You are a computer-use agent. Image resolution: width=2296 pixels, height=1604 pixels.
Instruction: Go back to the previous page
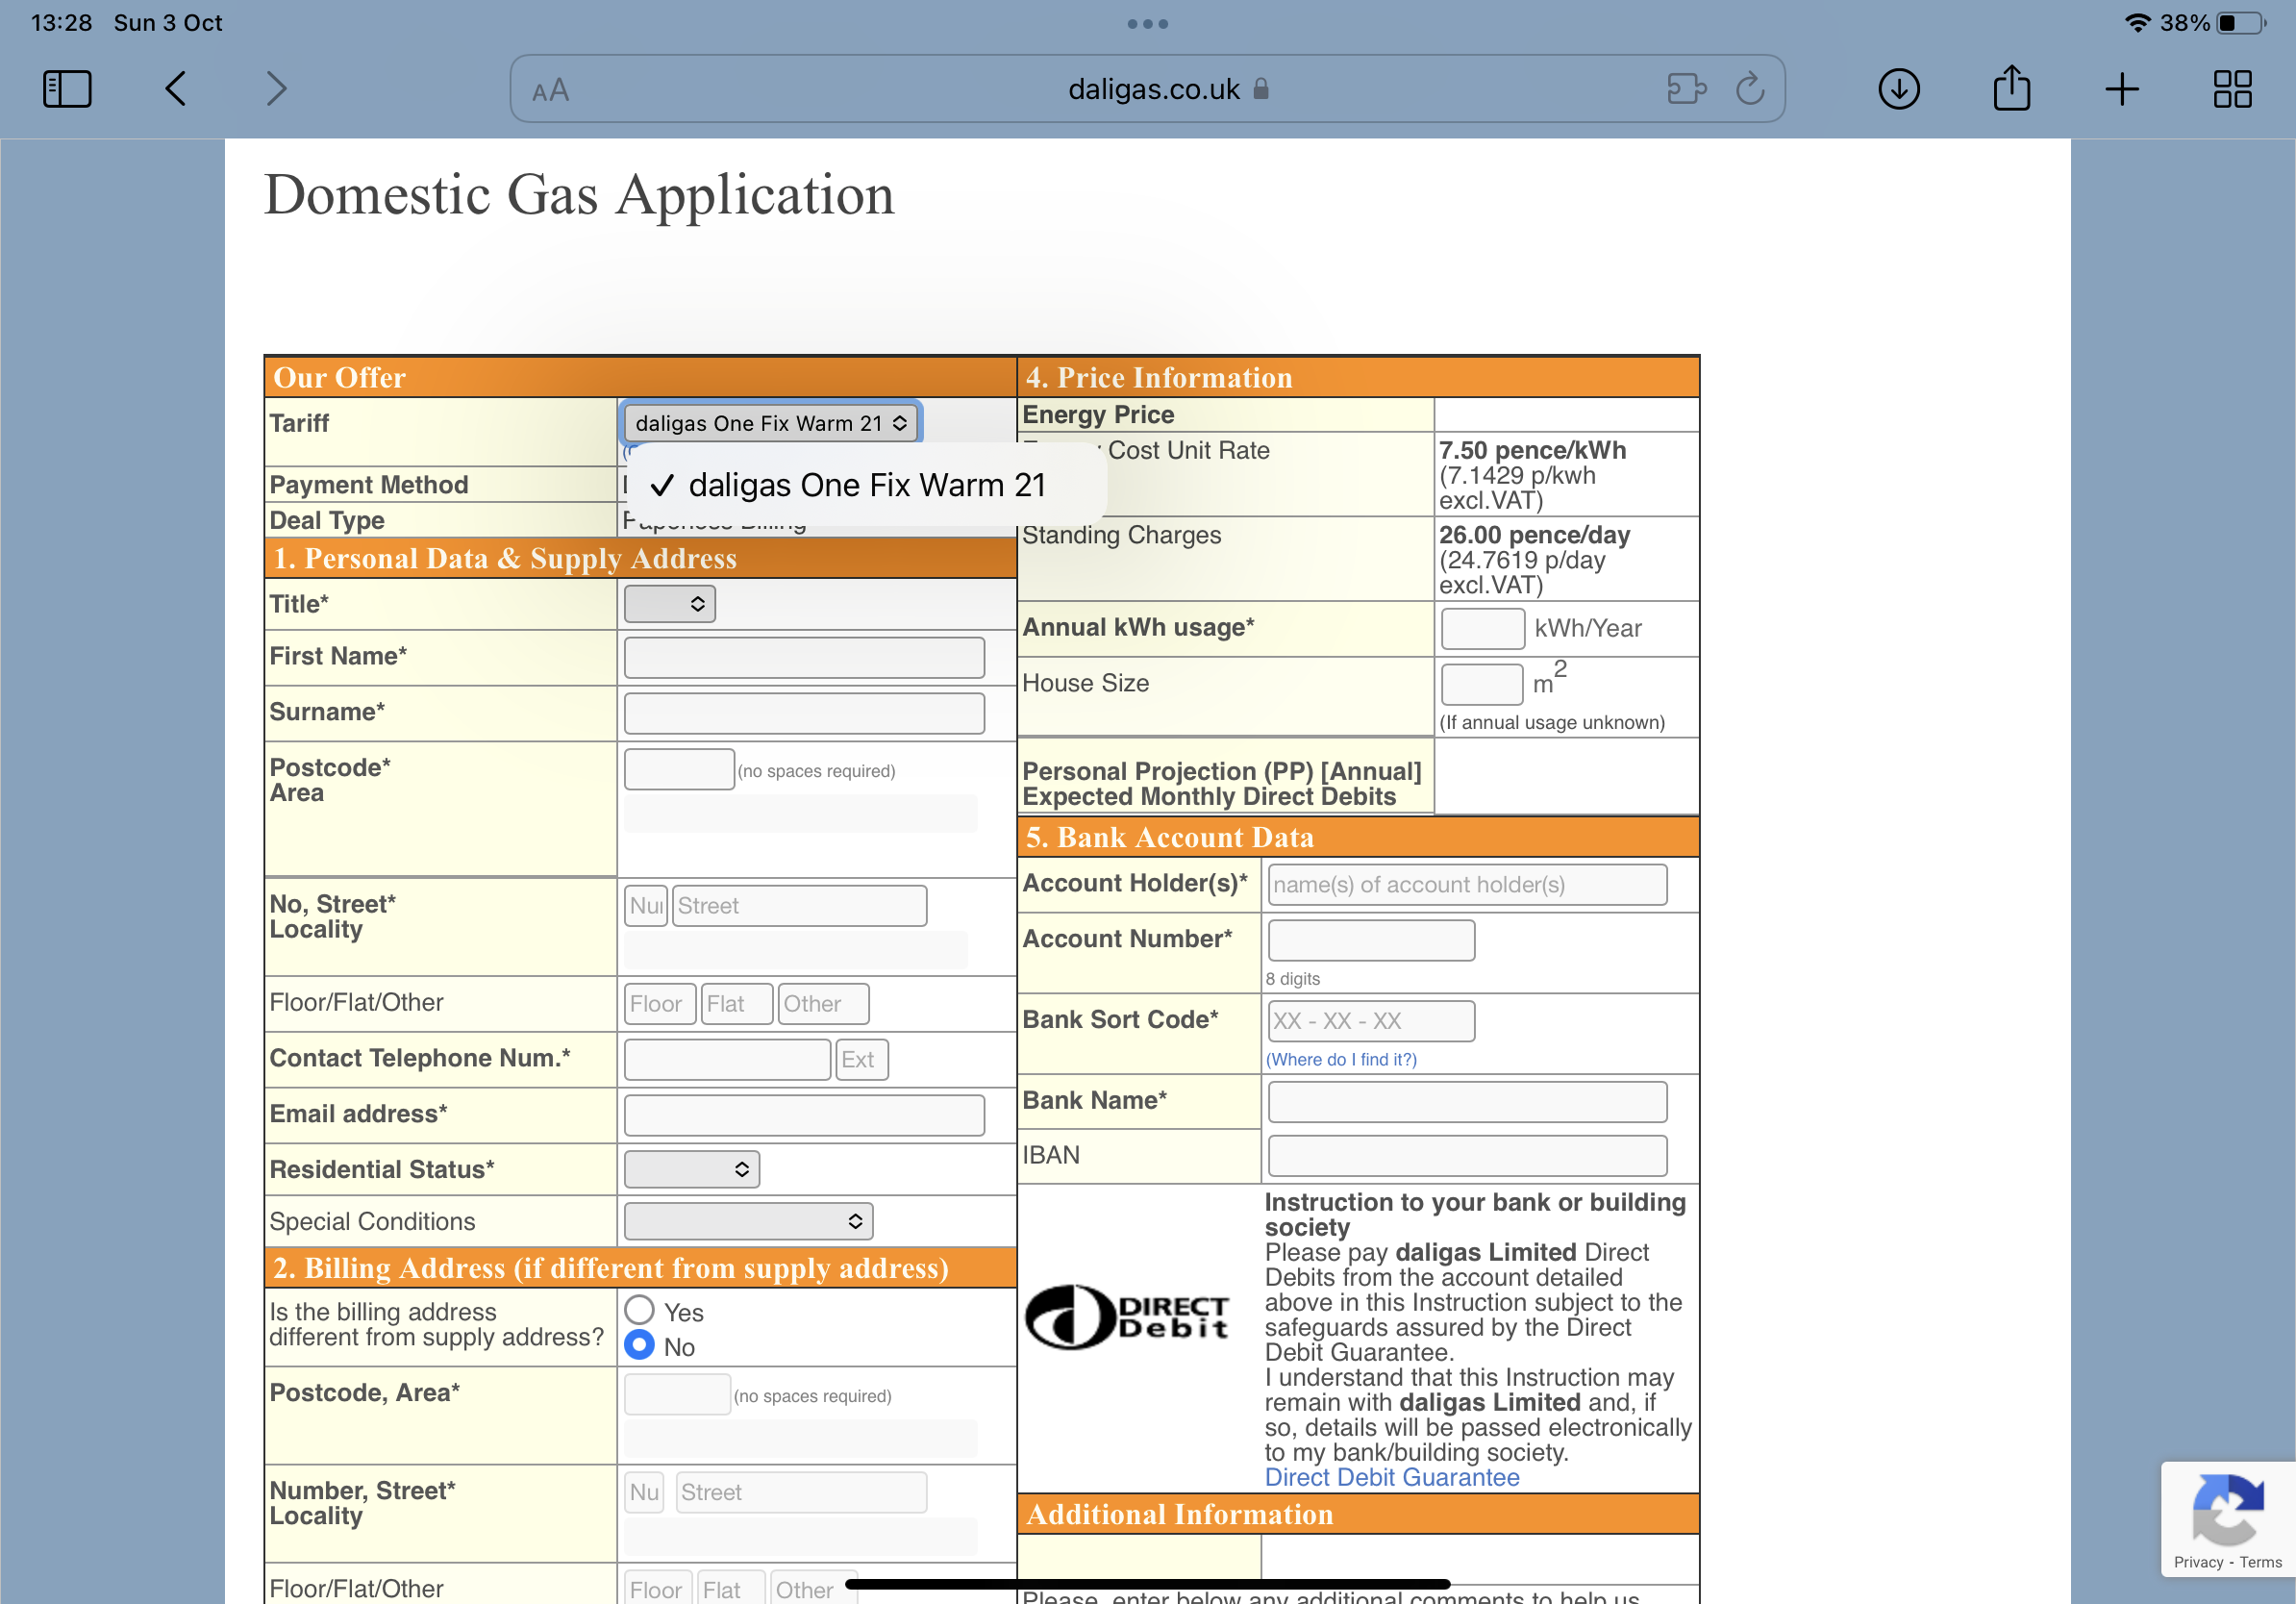[x=175, y=89]
